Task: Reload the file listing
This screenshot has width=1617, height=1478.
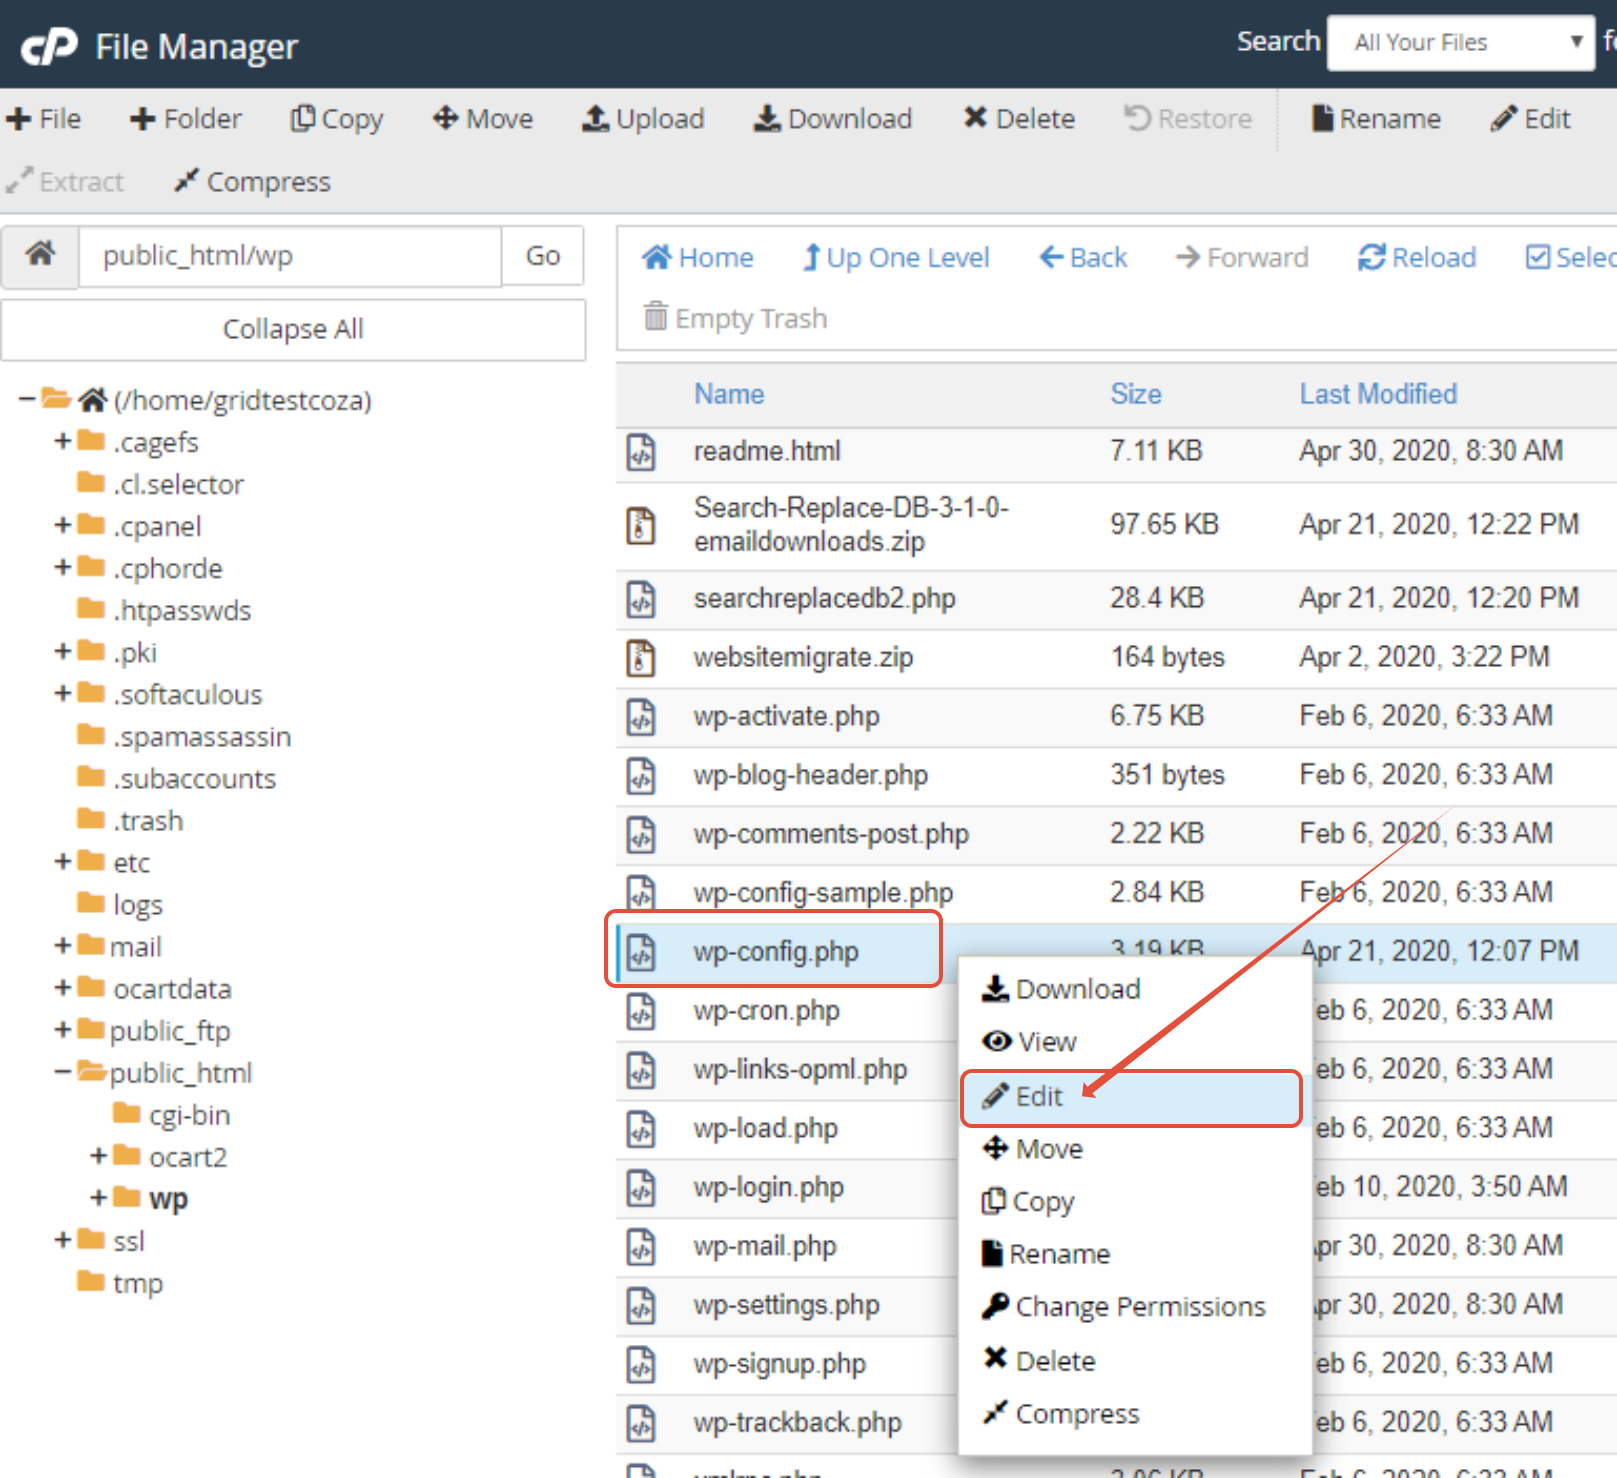Action: [x=1417, y=258]
